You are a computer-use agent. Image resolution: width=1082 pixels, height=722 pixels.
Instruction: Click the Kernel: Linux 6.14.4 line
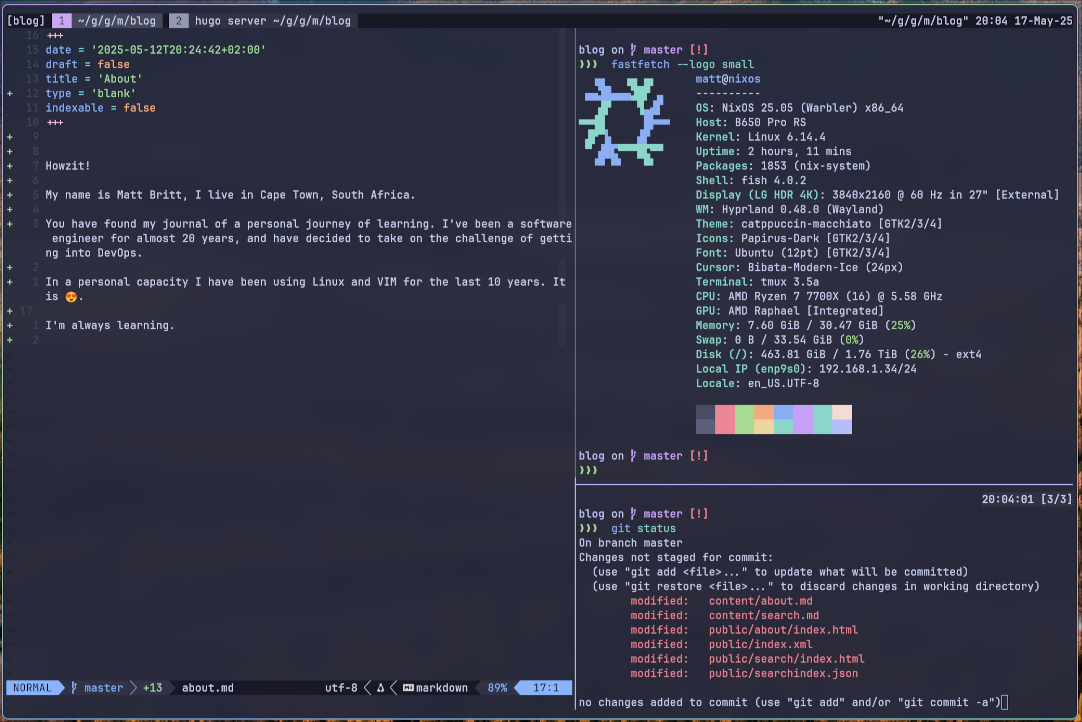760,137
